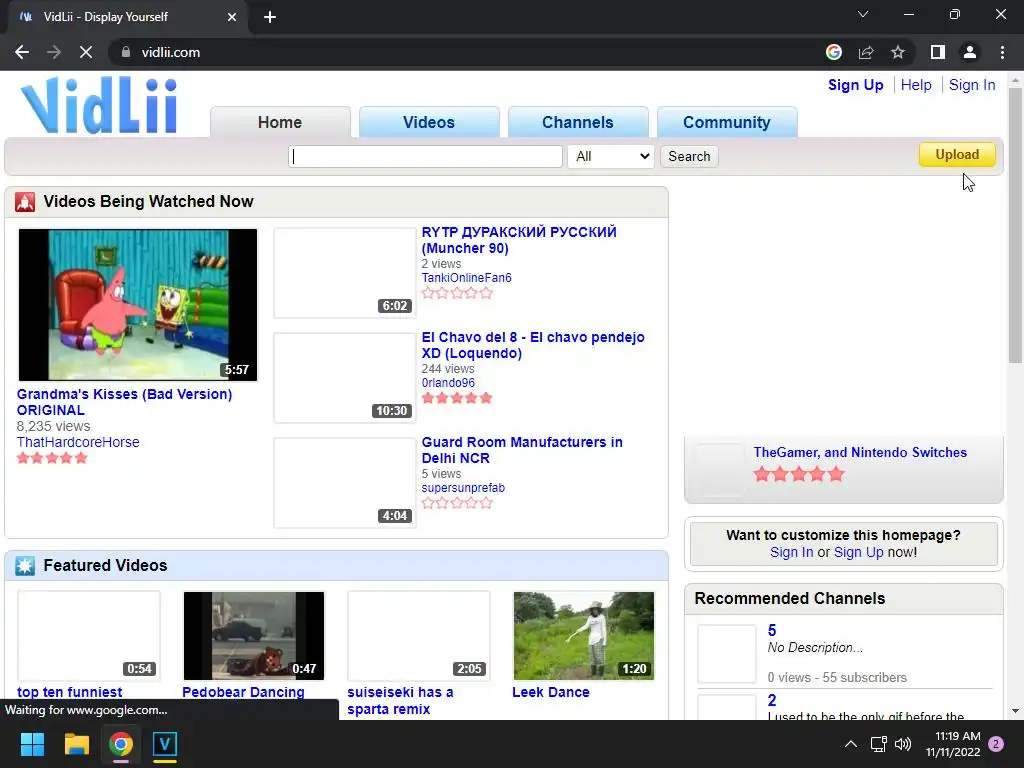
Task: Open Grandma's Kisses (Bad Version) title link
Action: (124, 402)
